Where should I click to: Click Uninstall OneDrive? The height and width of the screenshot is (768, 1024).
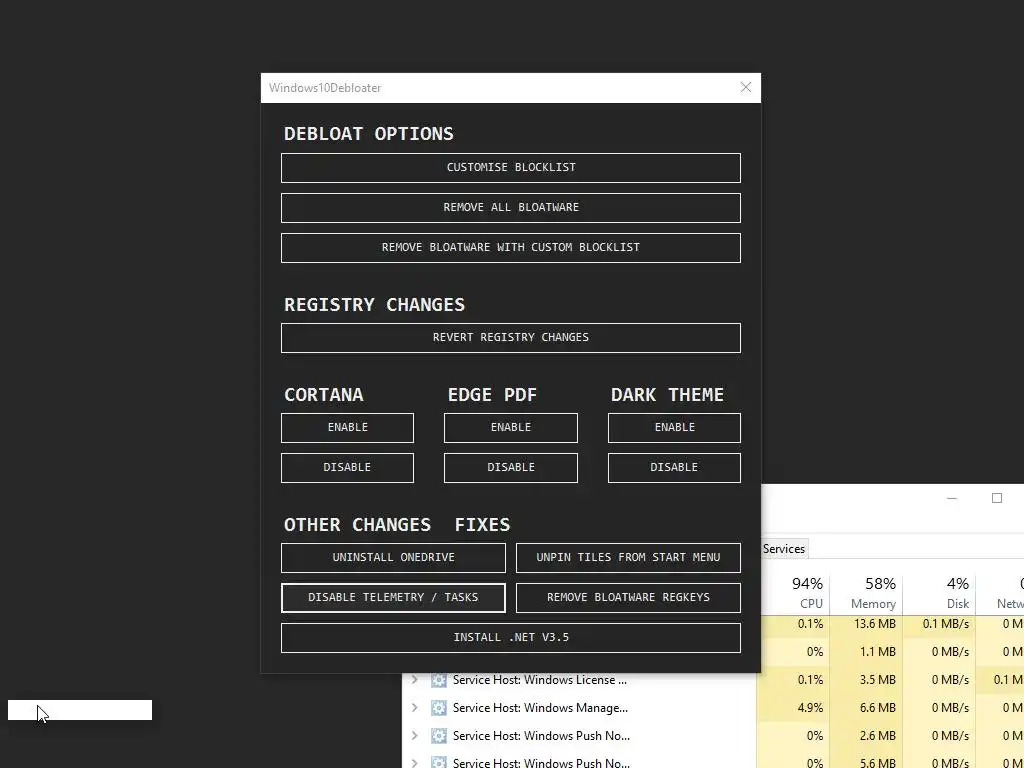(393, 558)
